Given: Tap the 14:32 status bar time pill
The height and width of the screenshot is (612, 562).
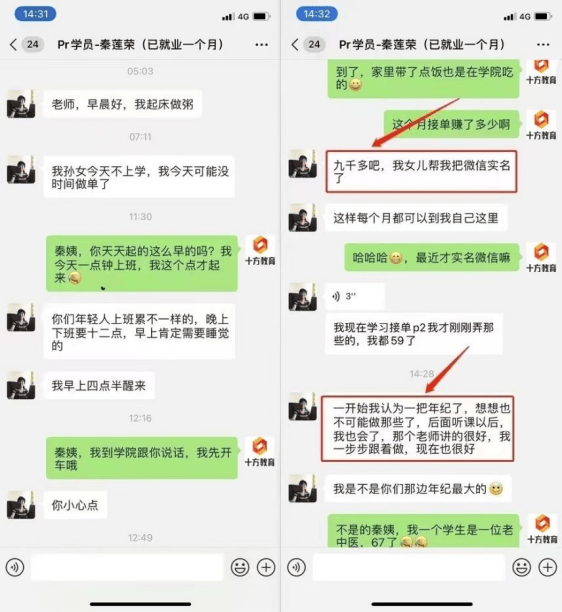Looking at the screenshot, I should coord(317,14).
